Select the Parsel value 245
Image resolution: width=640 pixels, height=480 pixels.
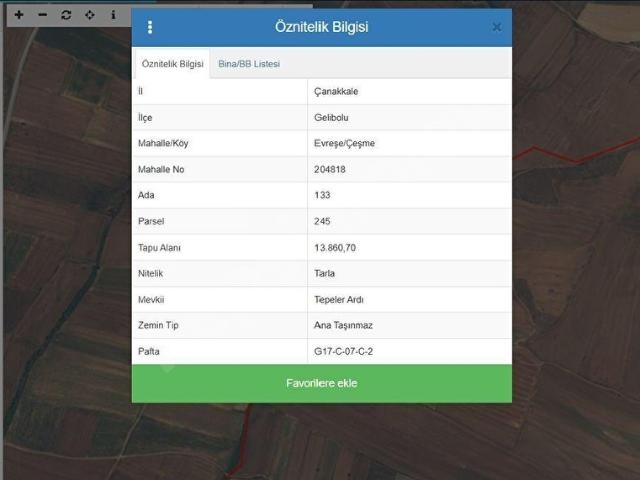322,221
